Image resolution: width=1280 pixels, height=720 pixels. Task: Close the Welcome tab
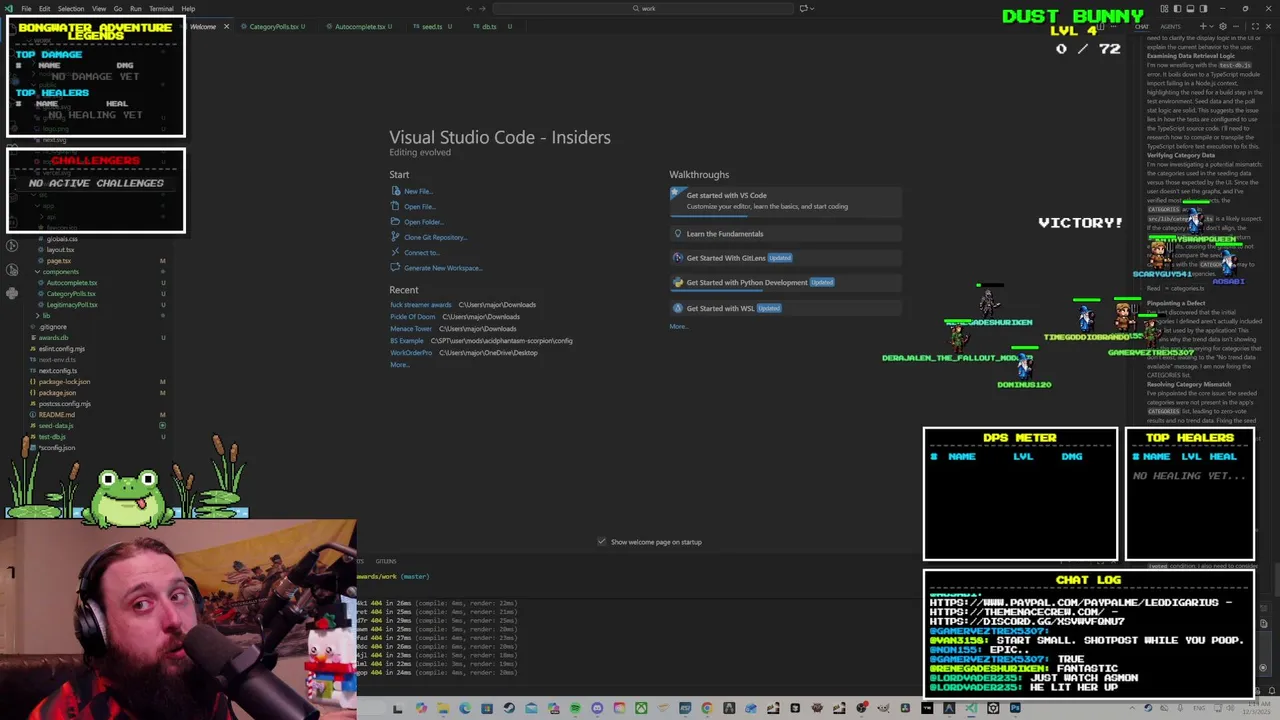pyautogui.click(x=226, y=27)
